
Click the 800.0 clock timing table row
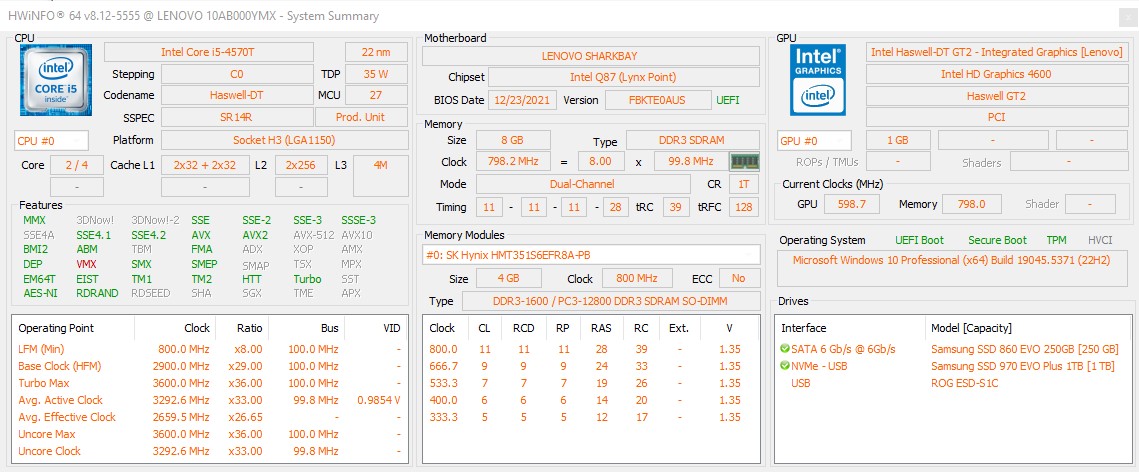pos(591,349)
